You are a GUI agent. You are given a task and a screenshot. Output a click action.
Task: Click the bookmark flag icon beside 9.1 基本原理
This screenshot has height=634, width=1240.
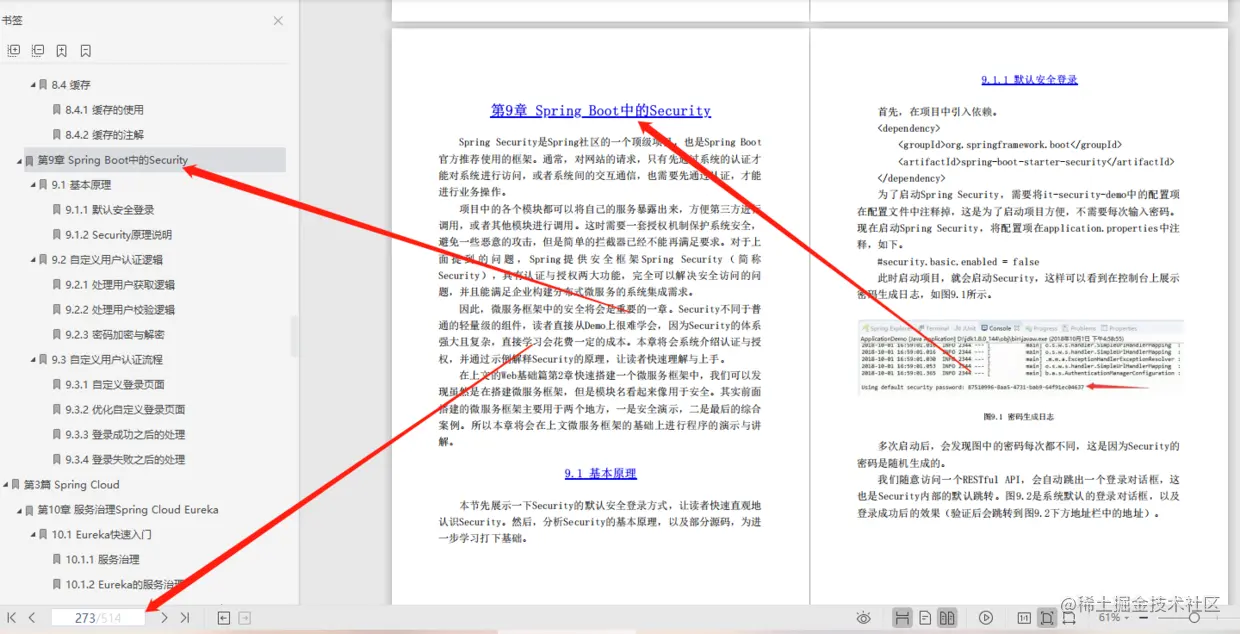tap(43, 185)
